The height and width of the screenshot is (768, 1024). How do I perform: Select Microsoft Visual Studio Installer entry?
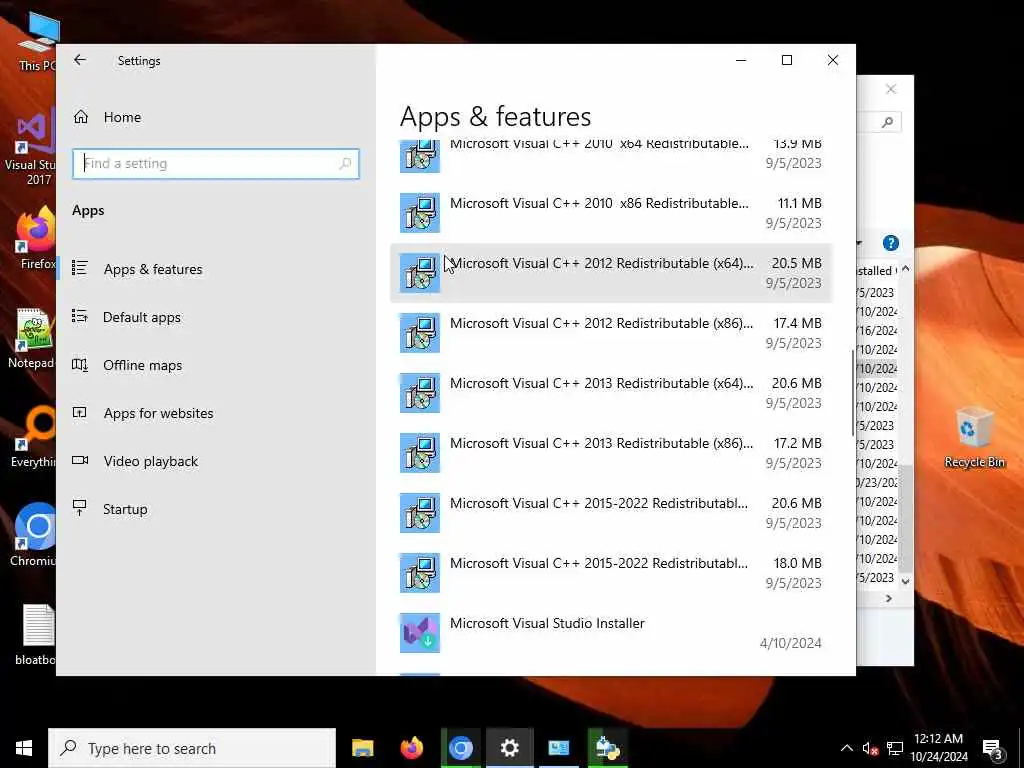click(611, 633)
